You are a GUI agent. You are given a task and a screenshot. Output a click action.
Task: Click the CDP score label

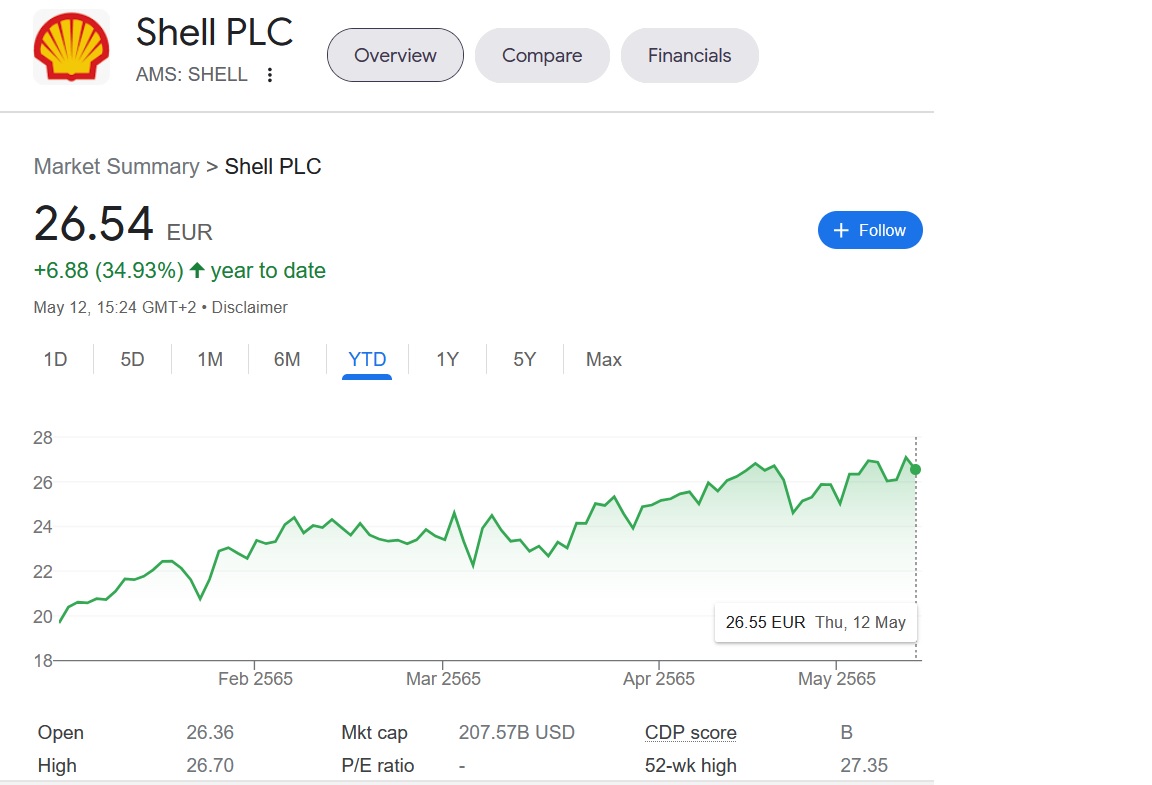point(690,733)
